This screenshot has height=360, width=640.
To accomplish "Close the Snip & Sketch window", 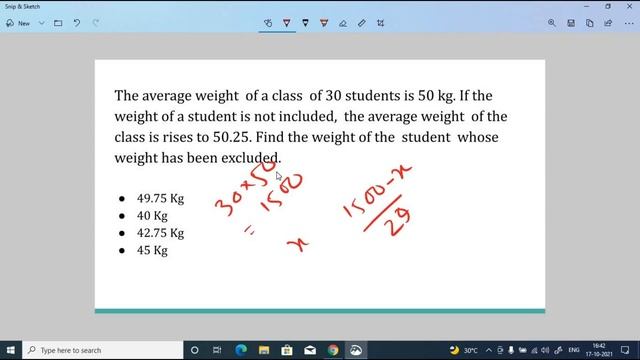I will (629, 6).
